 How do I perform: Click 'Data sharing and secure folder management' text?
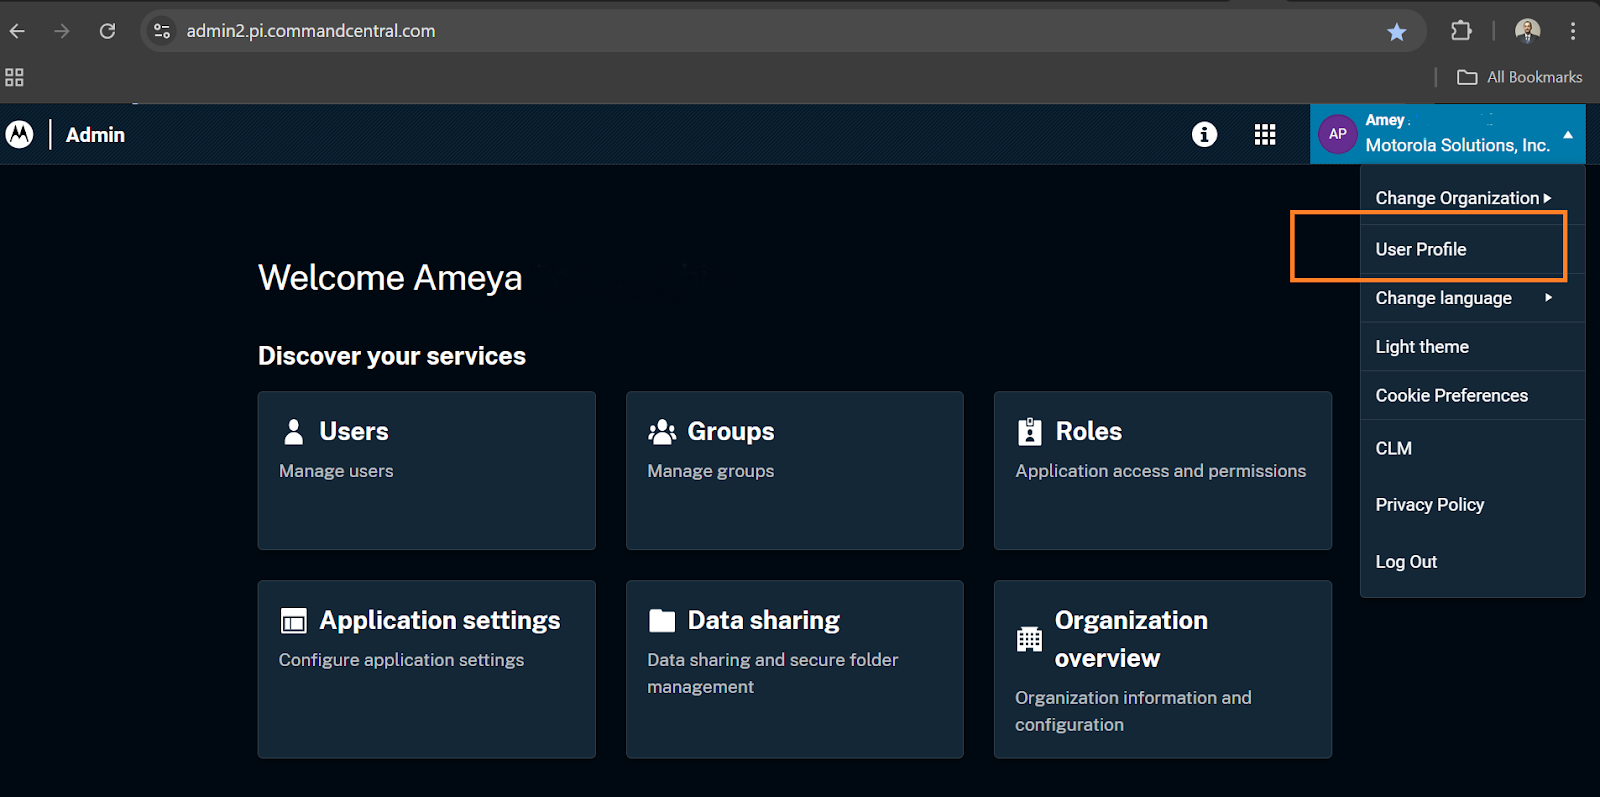773,673
